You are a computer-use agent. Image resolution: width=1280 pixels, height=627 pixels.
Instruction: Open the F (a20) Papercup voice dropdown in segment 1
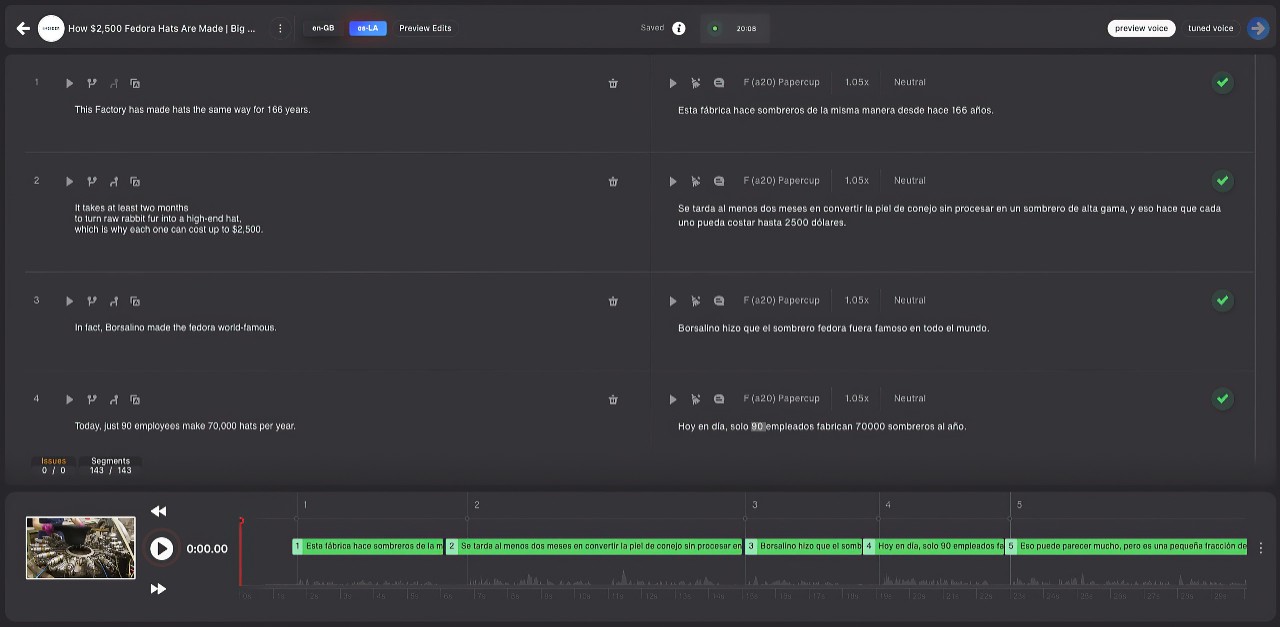[781, 82]
